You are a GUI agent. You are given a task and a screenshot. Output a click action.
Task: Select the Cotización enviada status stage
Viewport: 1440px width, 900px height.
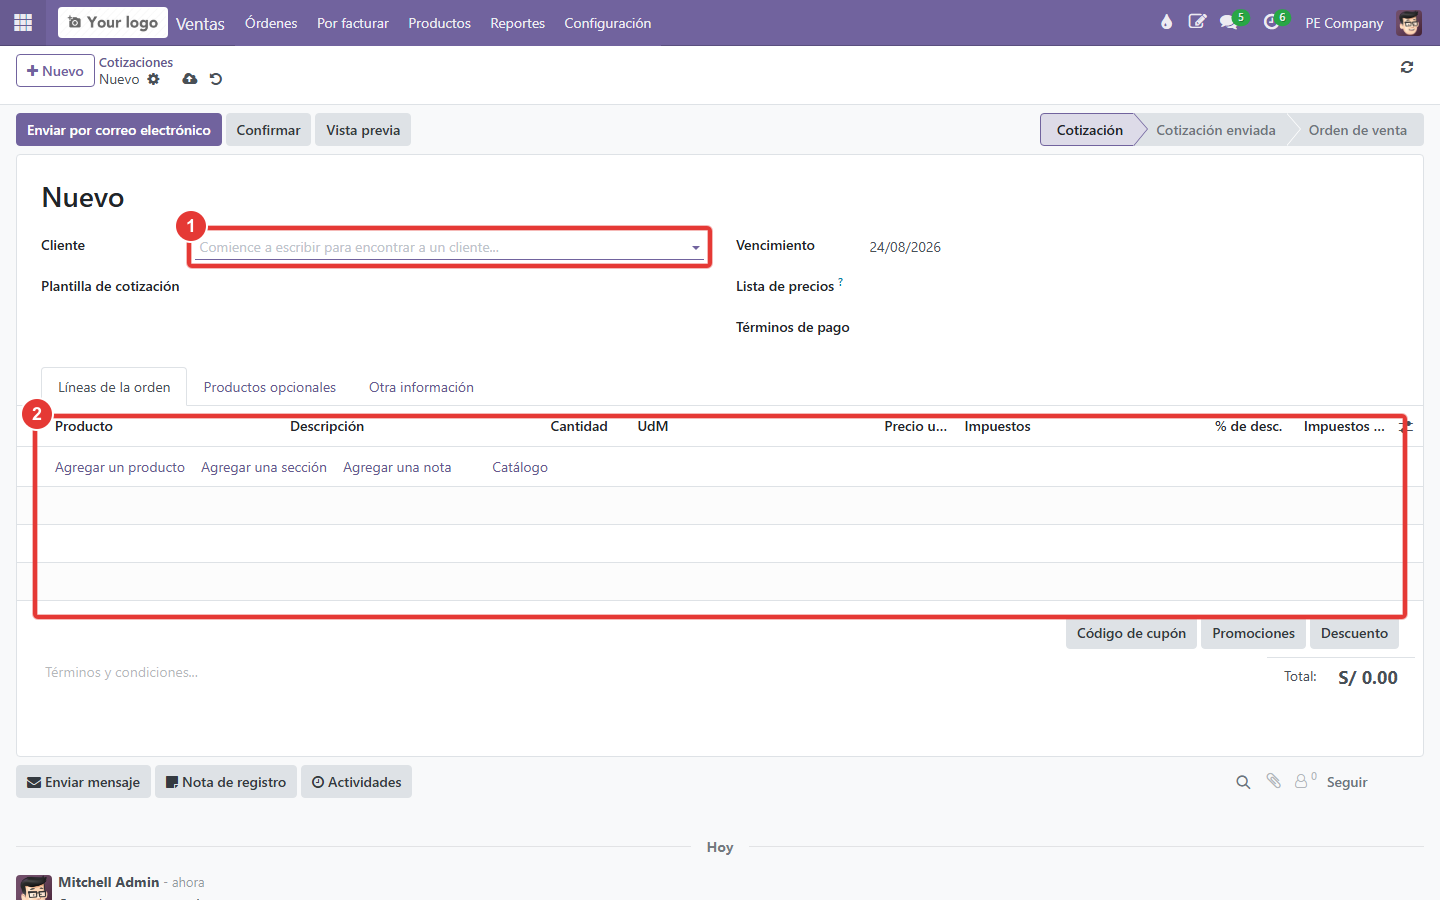click(1215, 130)
